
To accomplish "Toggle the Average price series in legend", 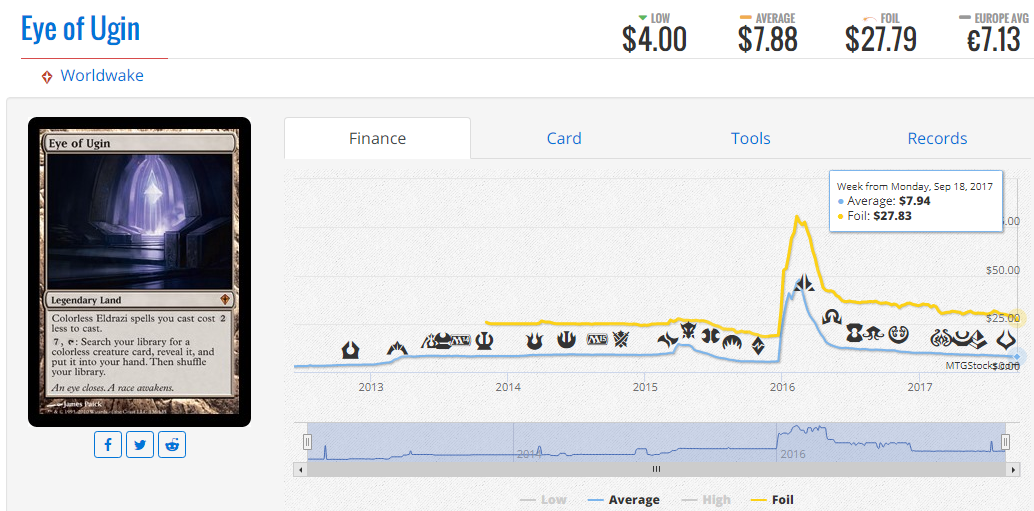I will pyautogui.click(x=623, y=500).
